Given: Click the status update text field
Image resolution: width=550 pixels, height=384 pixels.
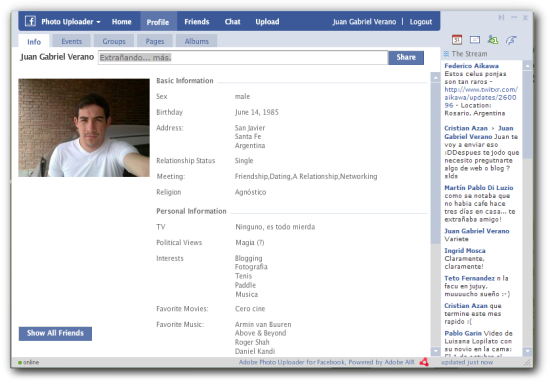Looking at the screenshot, I should (x=243, y=58).
